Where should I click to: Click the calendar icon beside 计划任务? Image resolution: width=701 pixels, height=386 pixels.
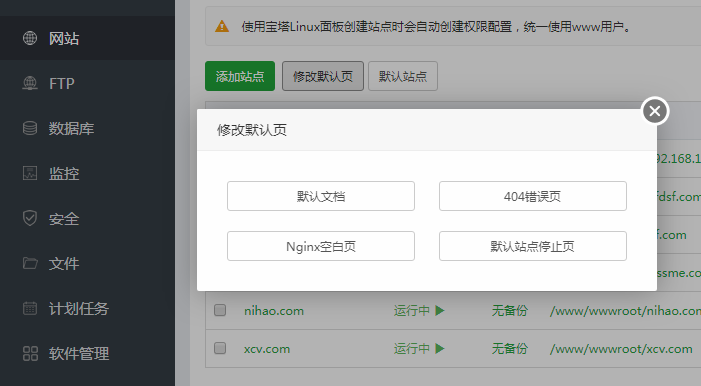(x=30, y=308)
